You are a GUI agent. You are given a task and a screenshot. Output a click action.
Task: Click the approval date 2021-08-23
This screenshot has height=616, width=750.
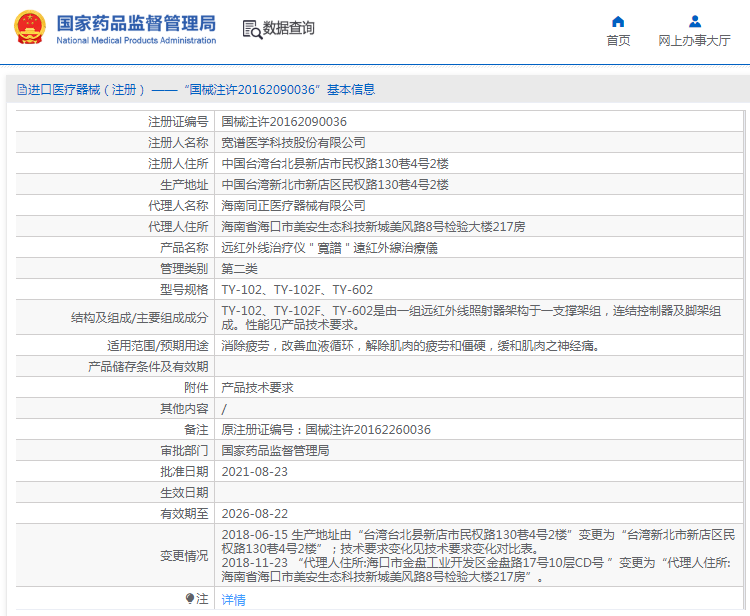(254, 471)
